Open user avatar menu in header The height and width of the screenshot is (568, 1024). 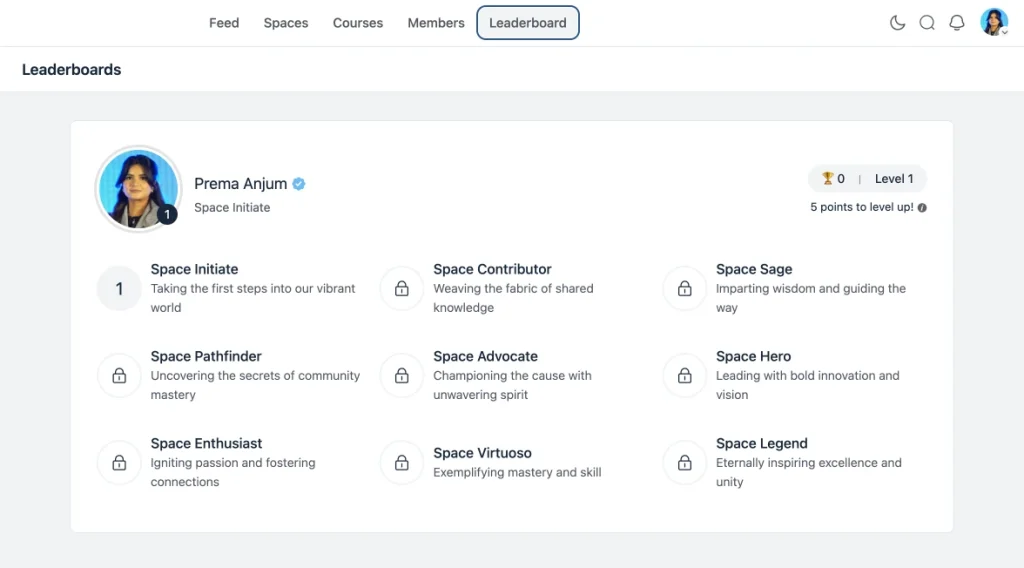pos(994,22)
